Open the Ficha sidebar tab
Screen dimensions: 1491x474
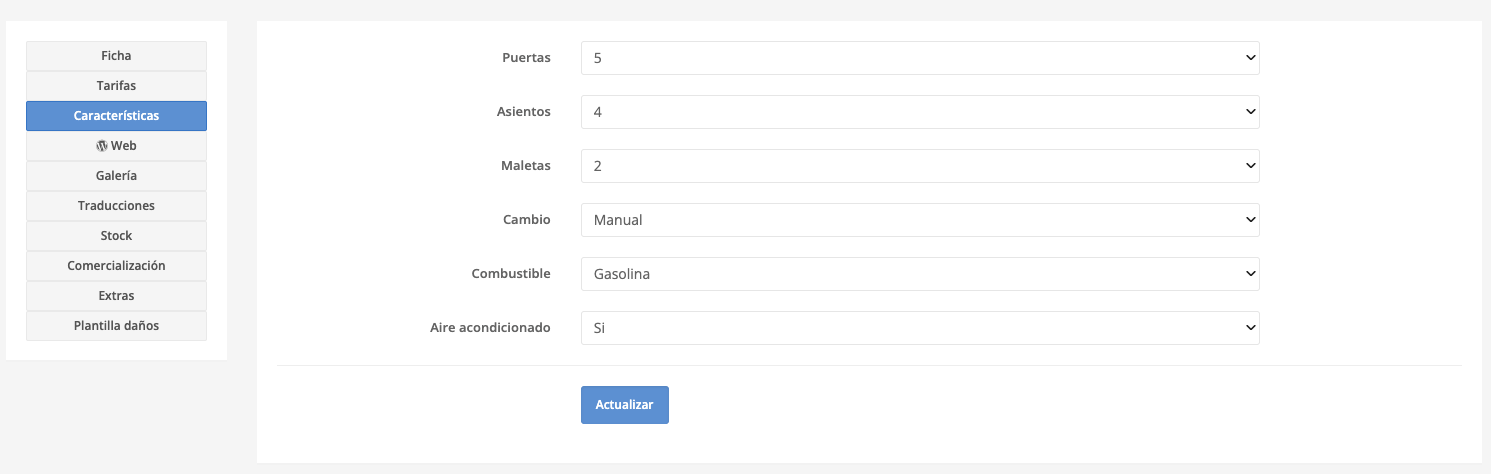[116, 56]
